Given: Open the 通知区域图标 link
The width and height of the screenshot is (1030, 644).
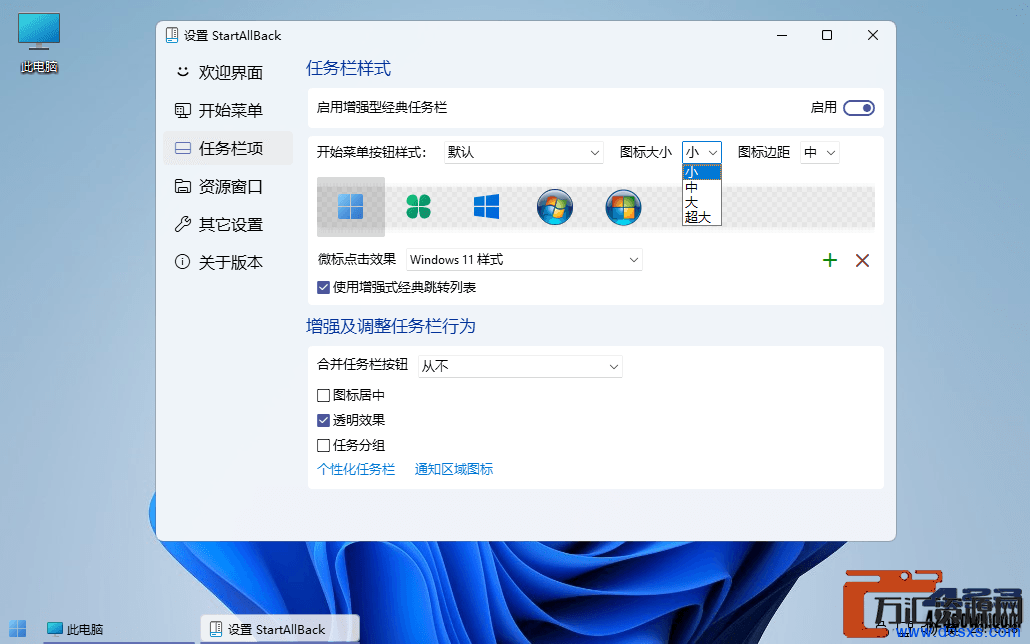Looking at the screenshot, I should (454, 469).
